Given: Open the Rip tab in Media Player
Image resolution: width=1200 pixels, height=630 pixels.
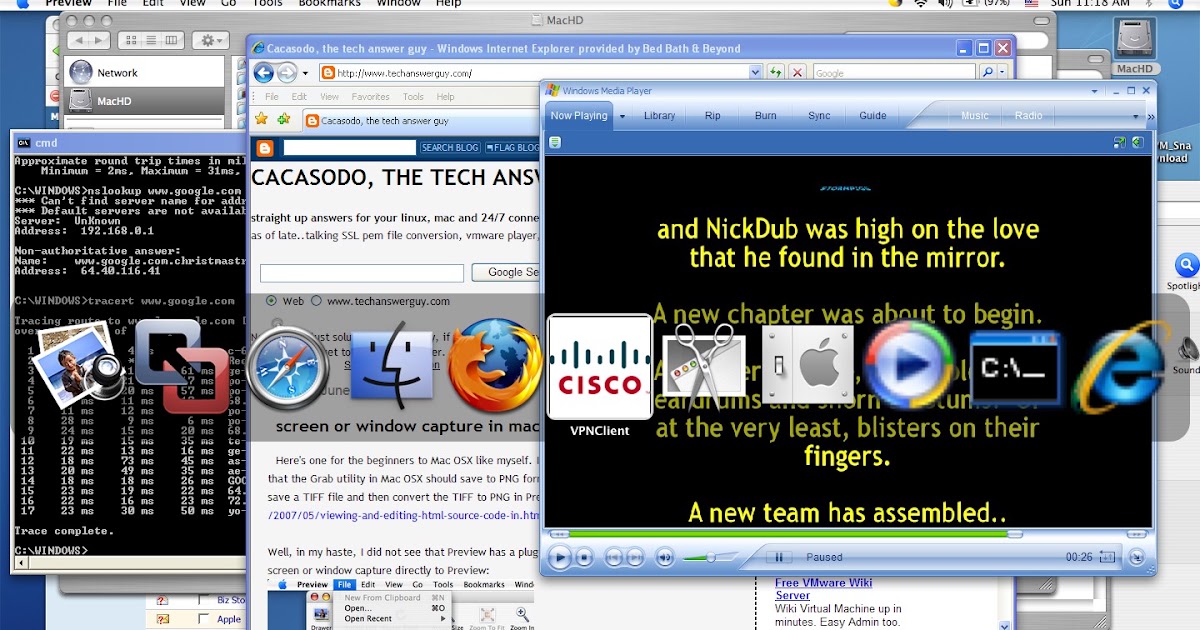Looking at the screenshot, I should pyautogui.click(x=712, y=116).
